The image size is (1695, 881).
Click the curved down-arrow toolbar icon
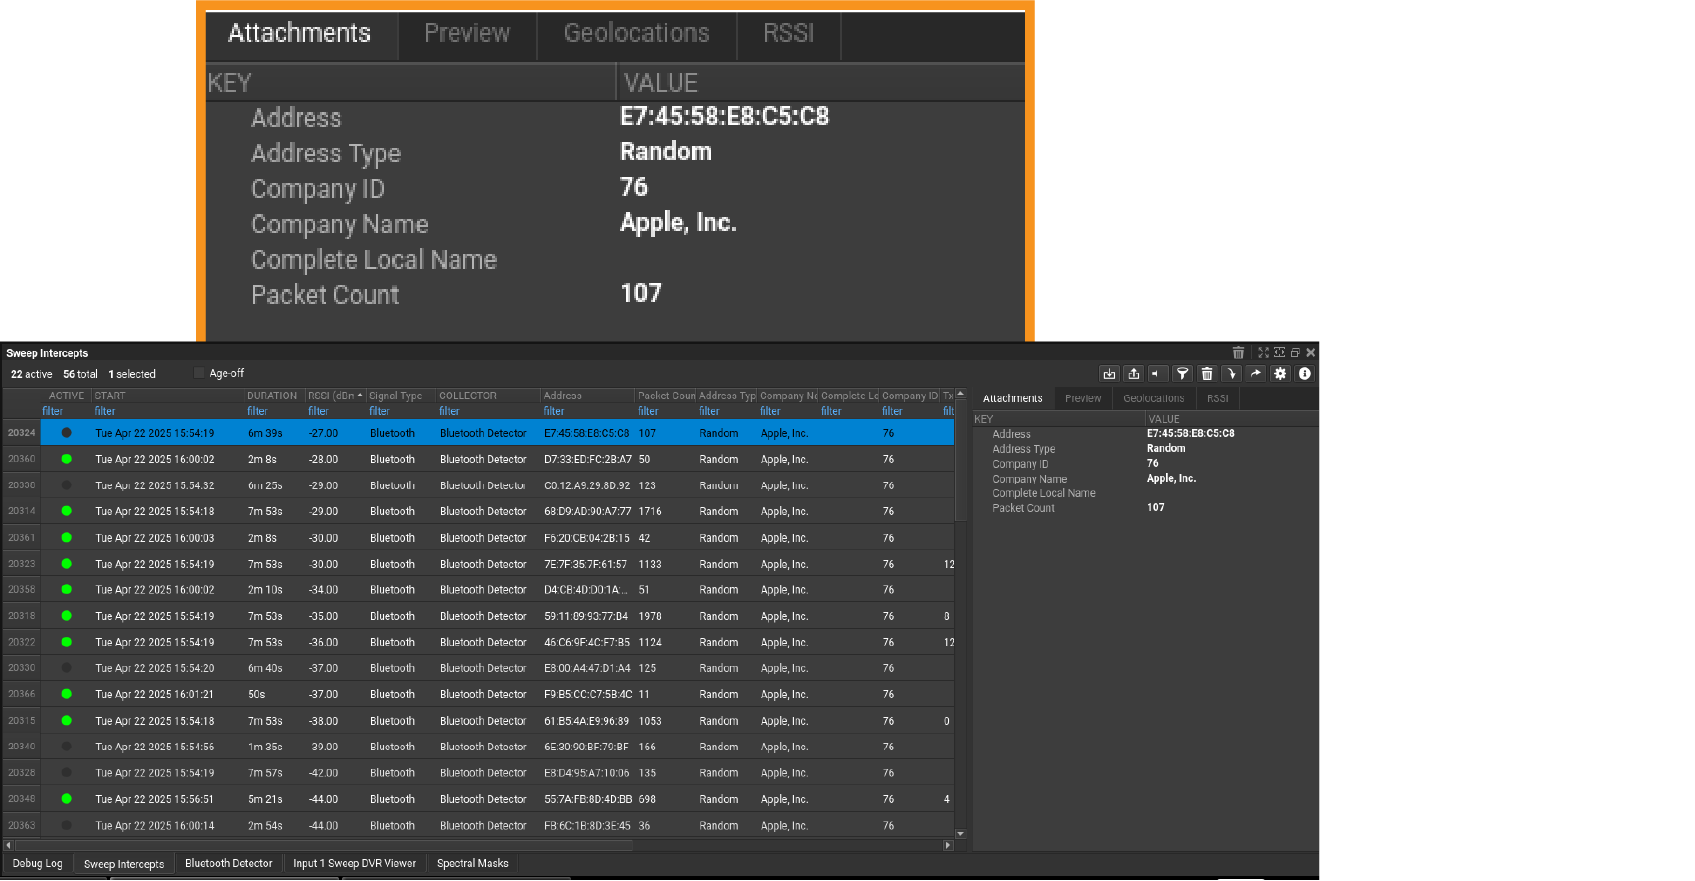coord(1231,374)
